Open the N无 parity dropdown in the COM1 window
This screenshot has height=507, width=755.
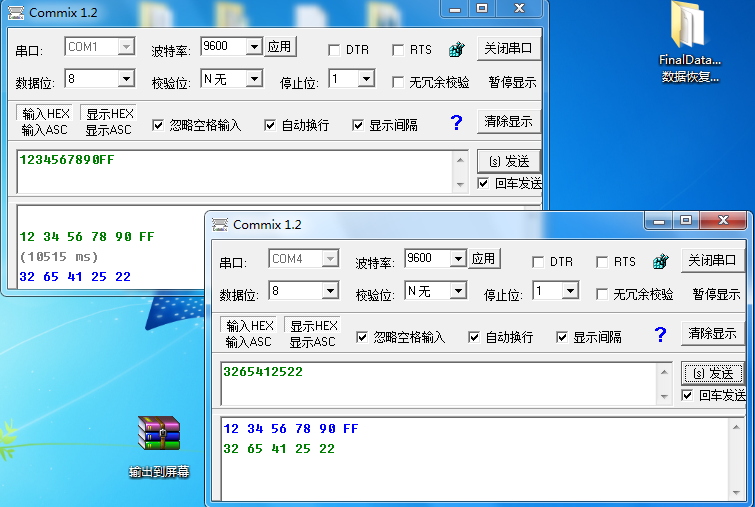pyautogui.click(x=254, y=78)
